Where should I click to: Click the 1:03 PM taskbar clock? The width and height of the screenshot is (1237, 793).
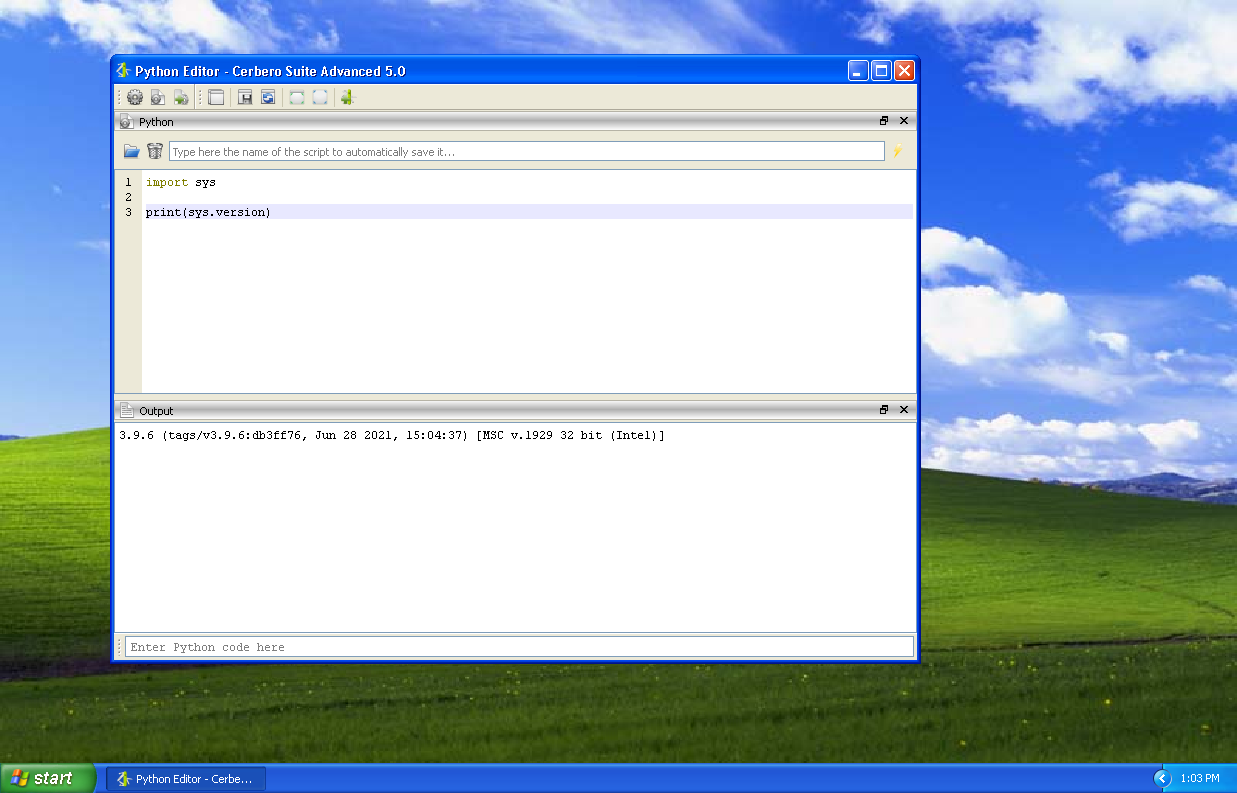click(1200, 778)
